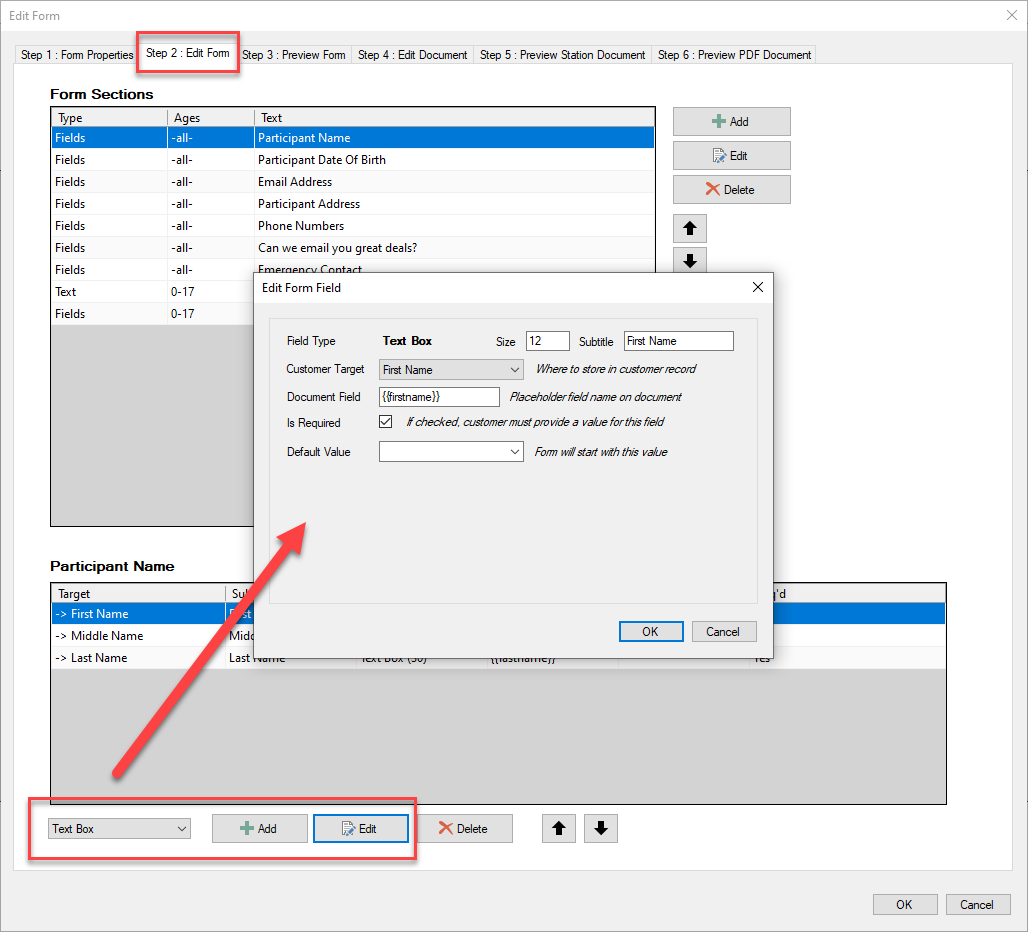Open Step 6 Preview PDF Document tab
This screenshot has height=932, width=1028.
734,55
